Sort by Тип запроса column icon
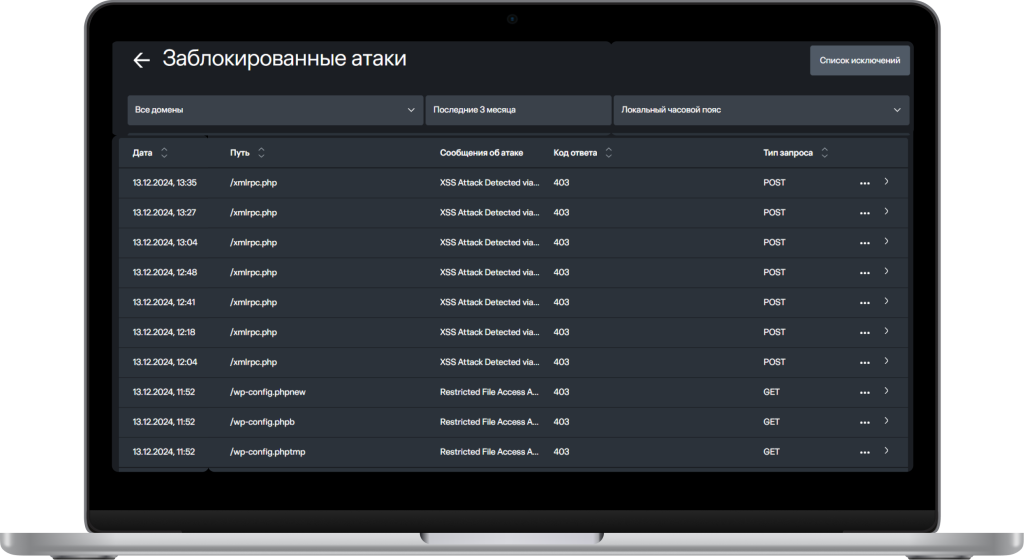The width and height of the screenshot is (1024, 560). [x=825, y=153]
